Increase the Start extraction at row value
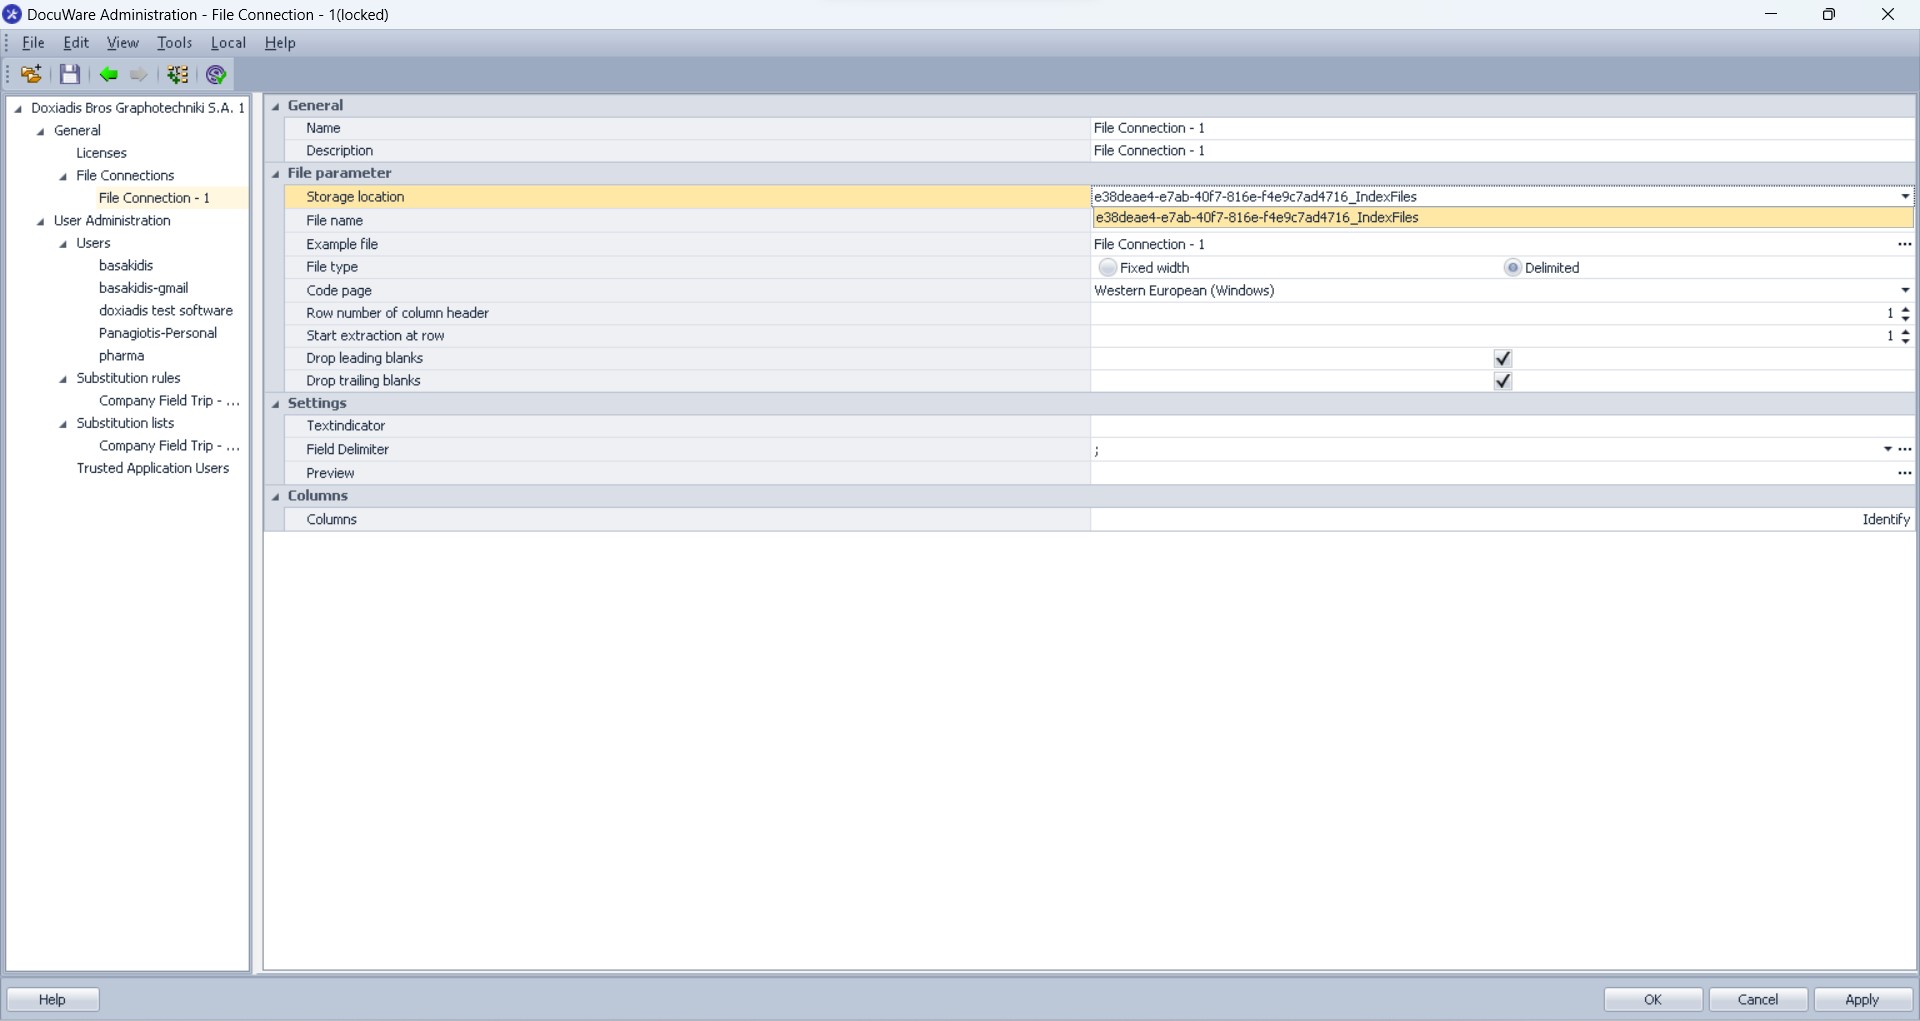 point(1905,331)
